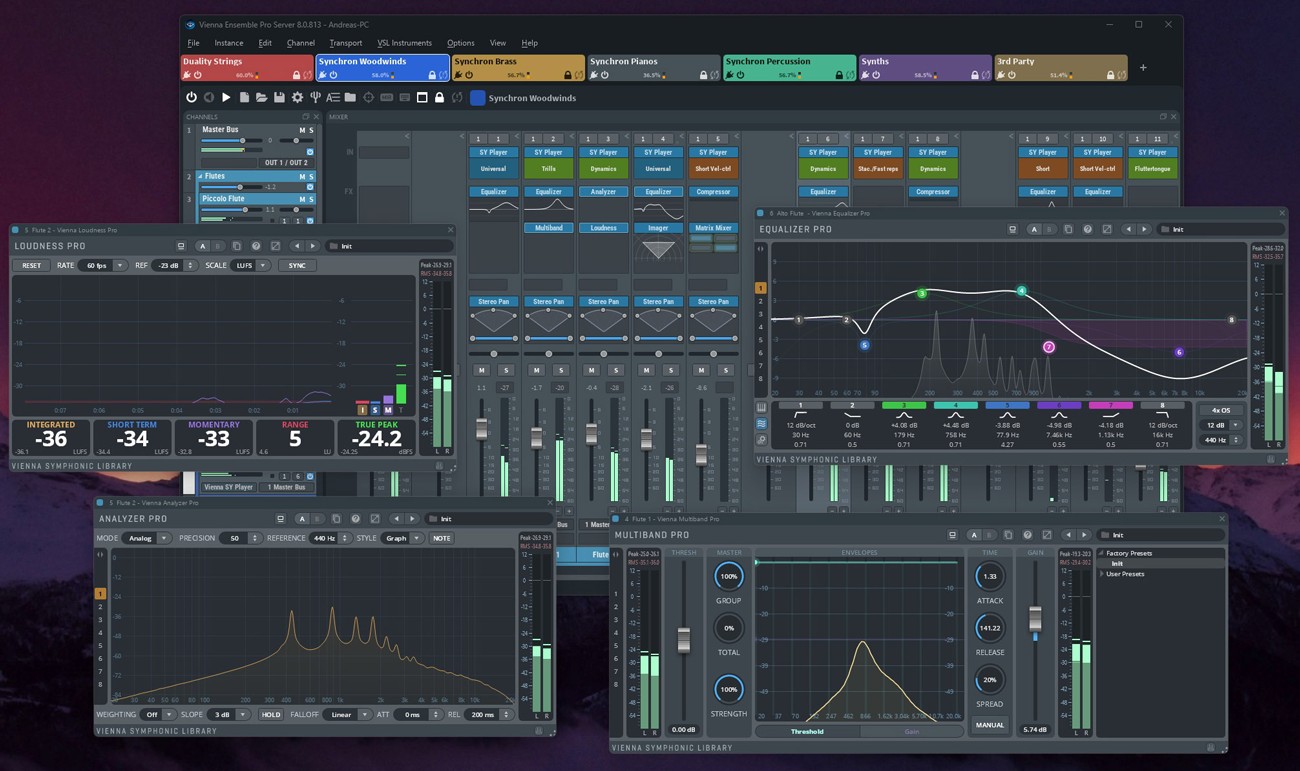1300x771 pixels.
Task: Click the resize window icon in Loudness Pro
Action: [x=276, y=246]
